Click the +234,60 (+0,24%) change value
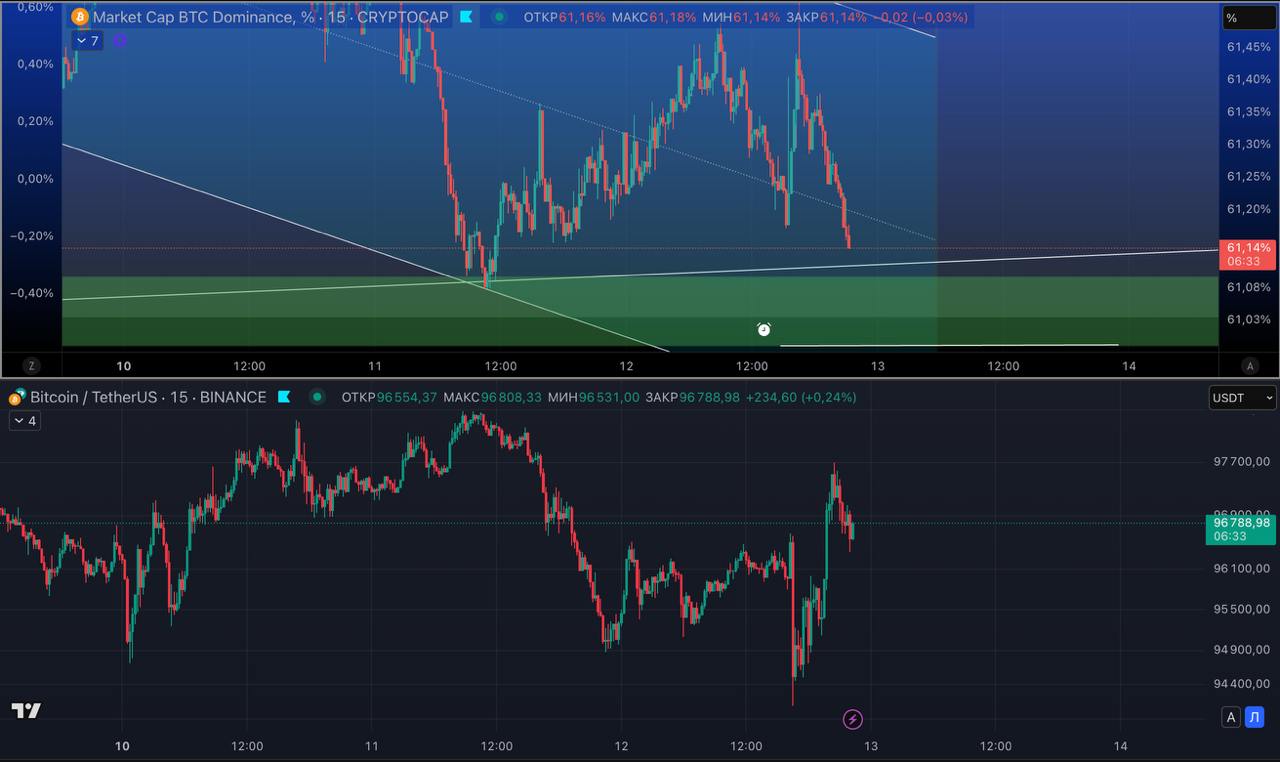 pyautogui.click(x=801, y=397)
